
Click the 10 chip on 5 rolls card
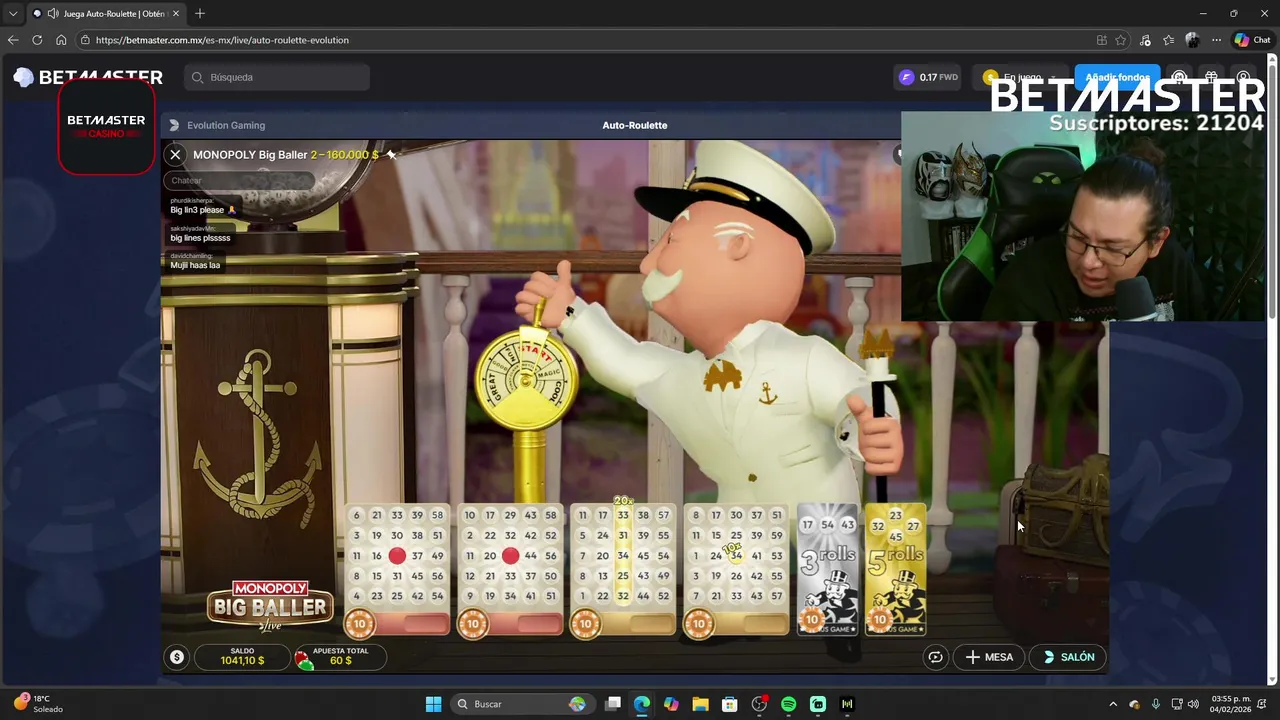coord(879,620)
